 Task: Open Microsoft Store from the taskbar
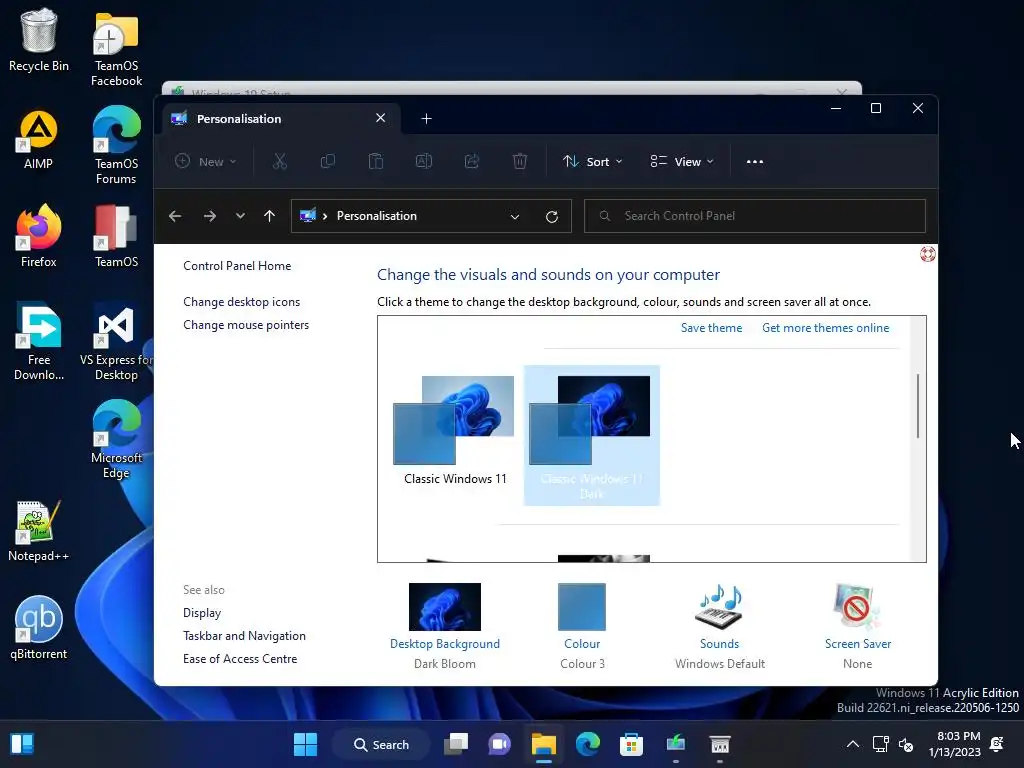(631, 744)
